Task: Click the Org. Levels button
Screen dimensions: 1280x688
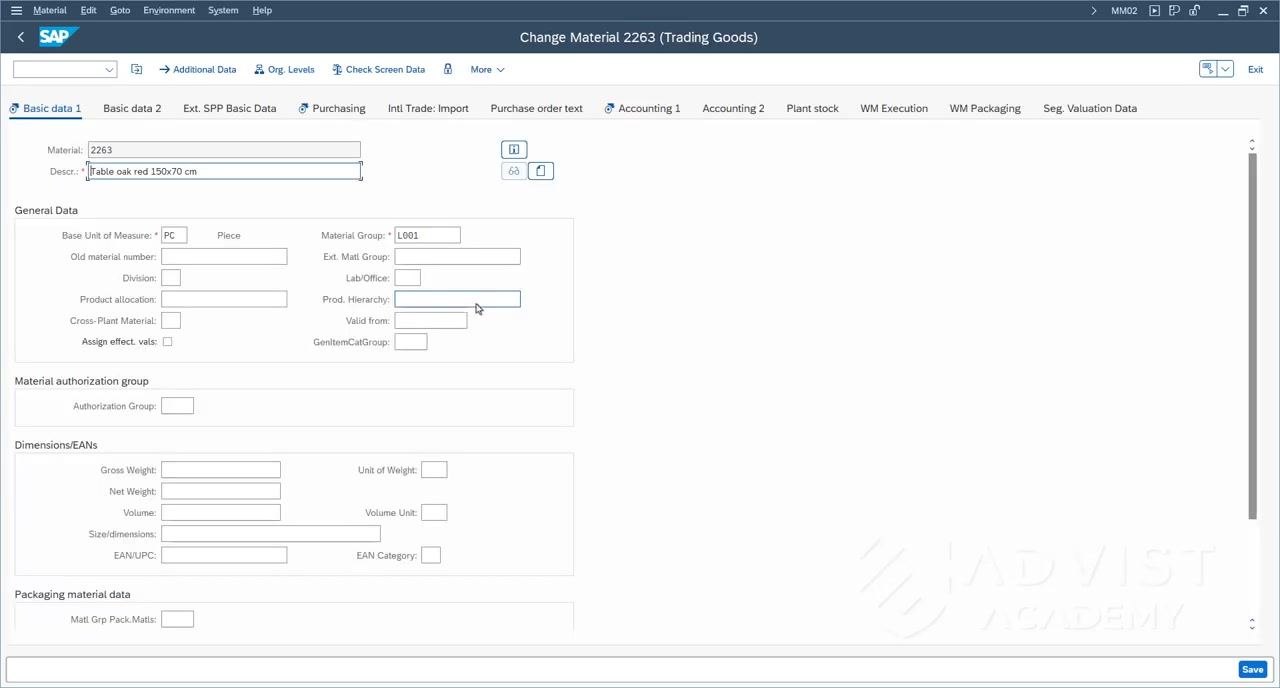Action: pyautogui.click(x=284, y=69)
